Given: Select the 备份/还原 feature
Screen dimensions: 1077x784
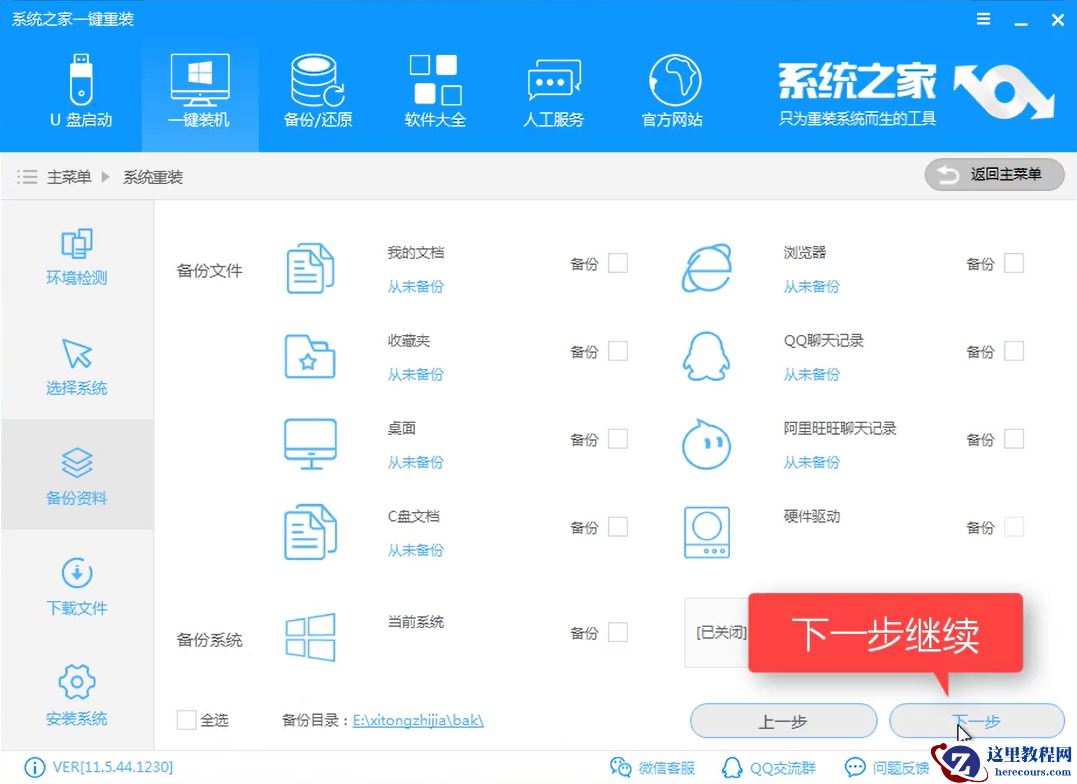Looking at the screenshot, I should (x=316, y=90).
